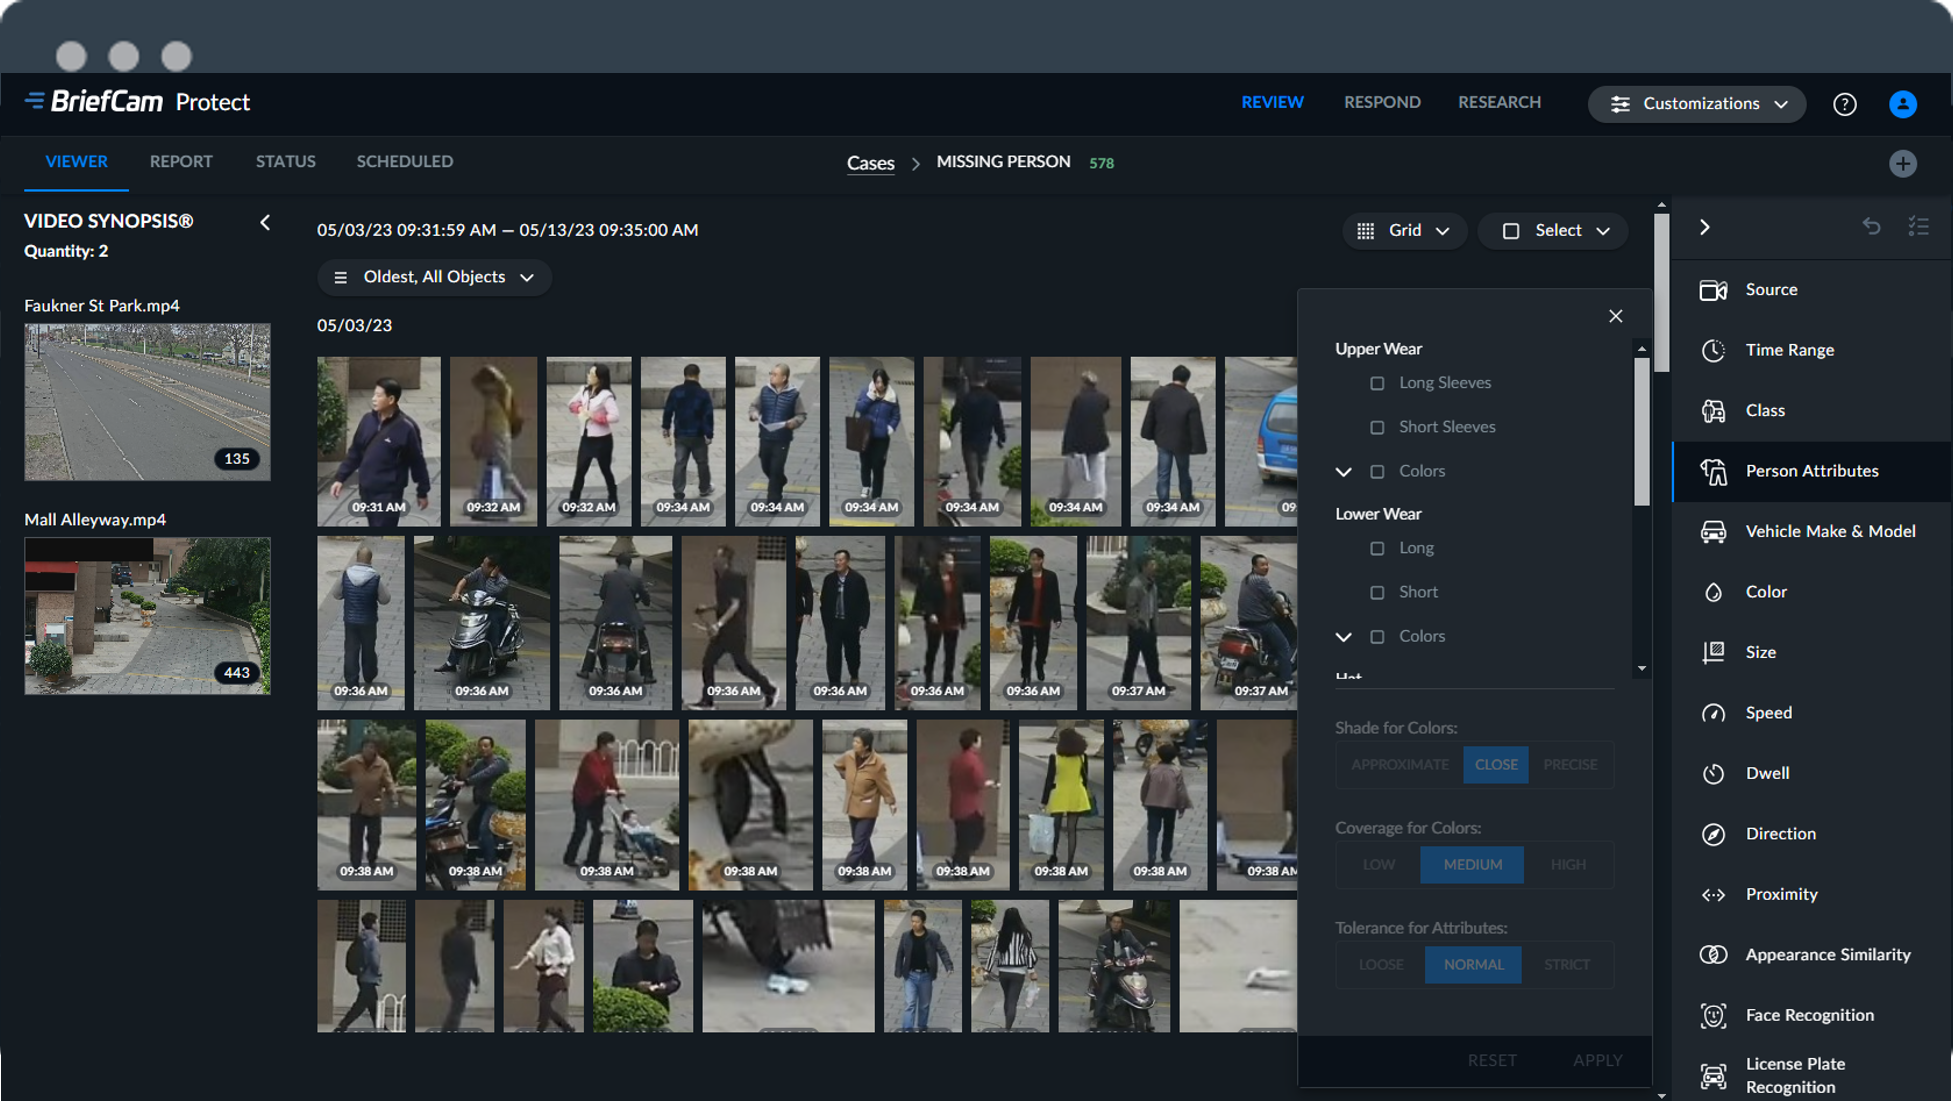Expand the Oldest, All Objects sort dropdown

(x=434, y=277)
